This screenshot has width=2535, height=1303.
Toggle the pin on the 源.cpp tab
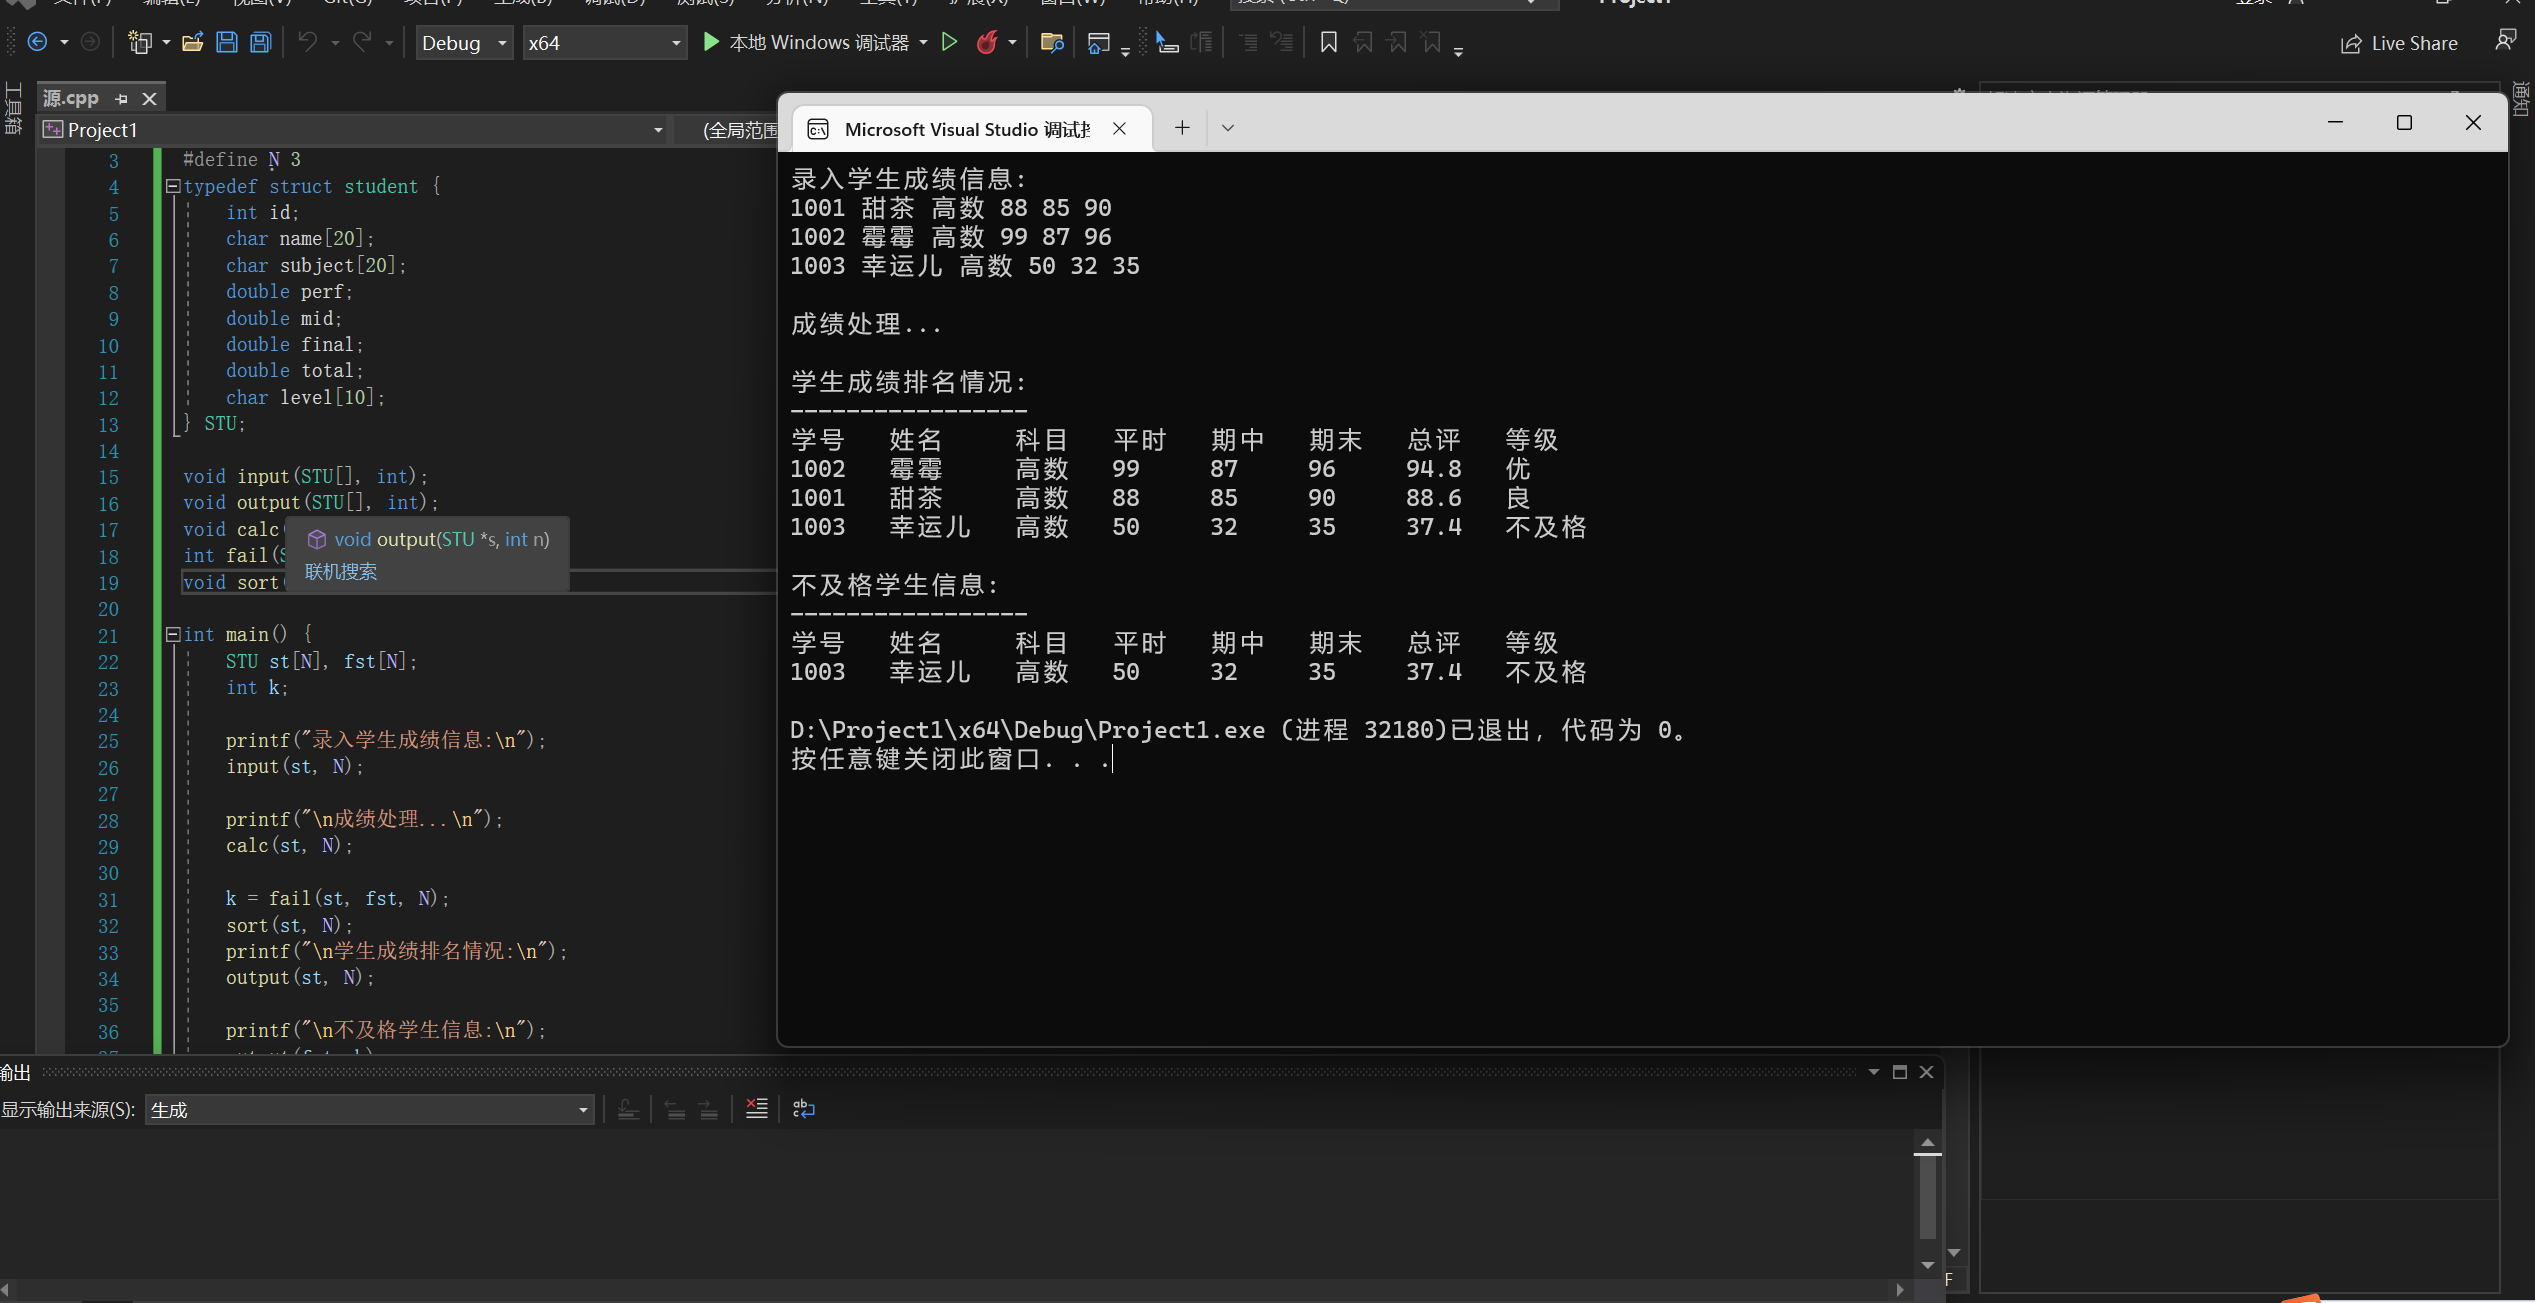(x=122, y=98)
